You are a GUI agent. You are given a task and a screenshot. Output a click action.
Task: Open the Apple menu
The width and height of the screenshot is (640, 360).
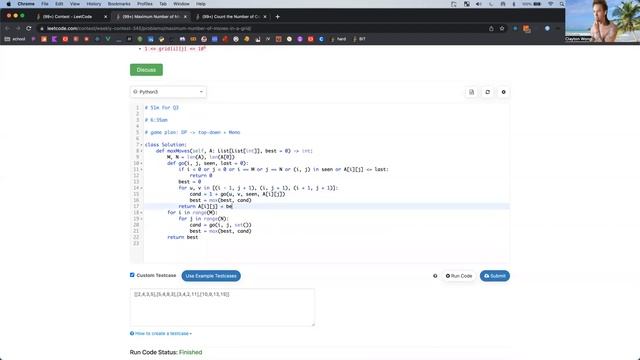click(x=8, y=4)
